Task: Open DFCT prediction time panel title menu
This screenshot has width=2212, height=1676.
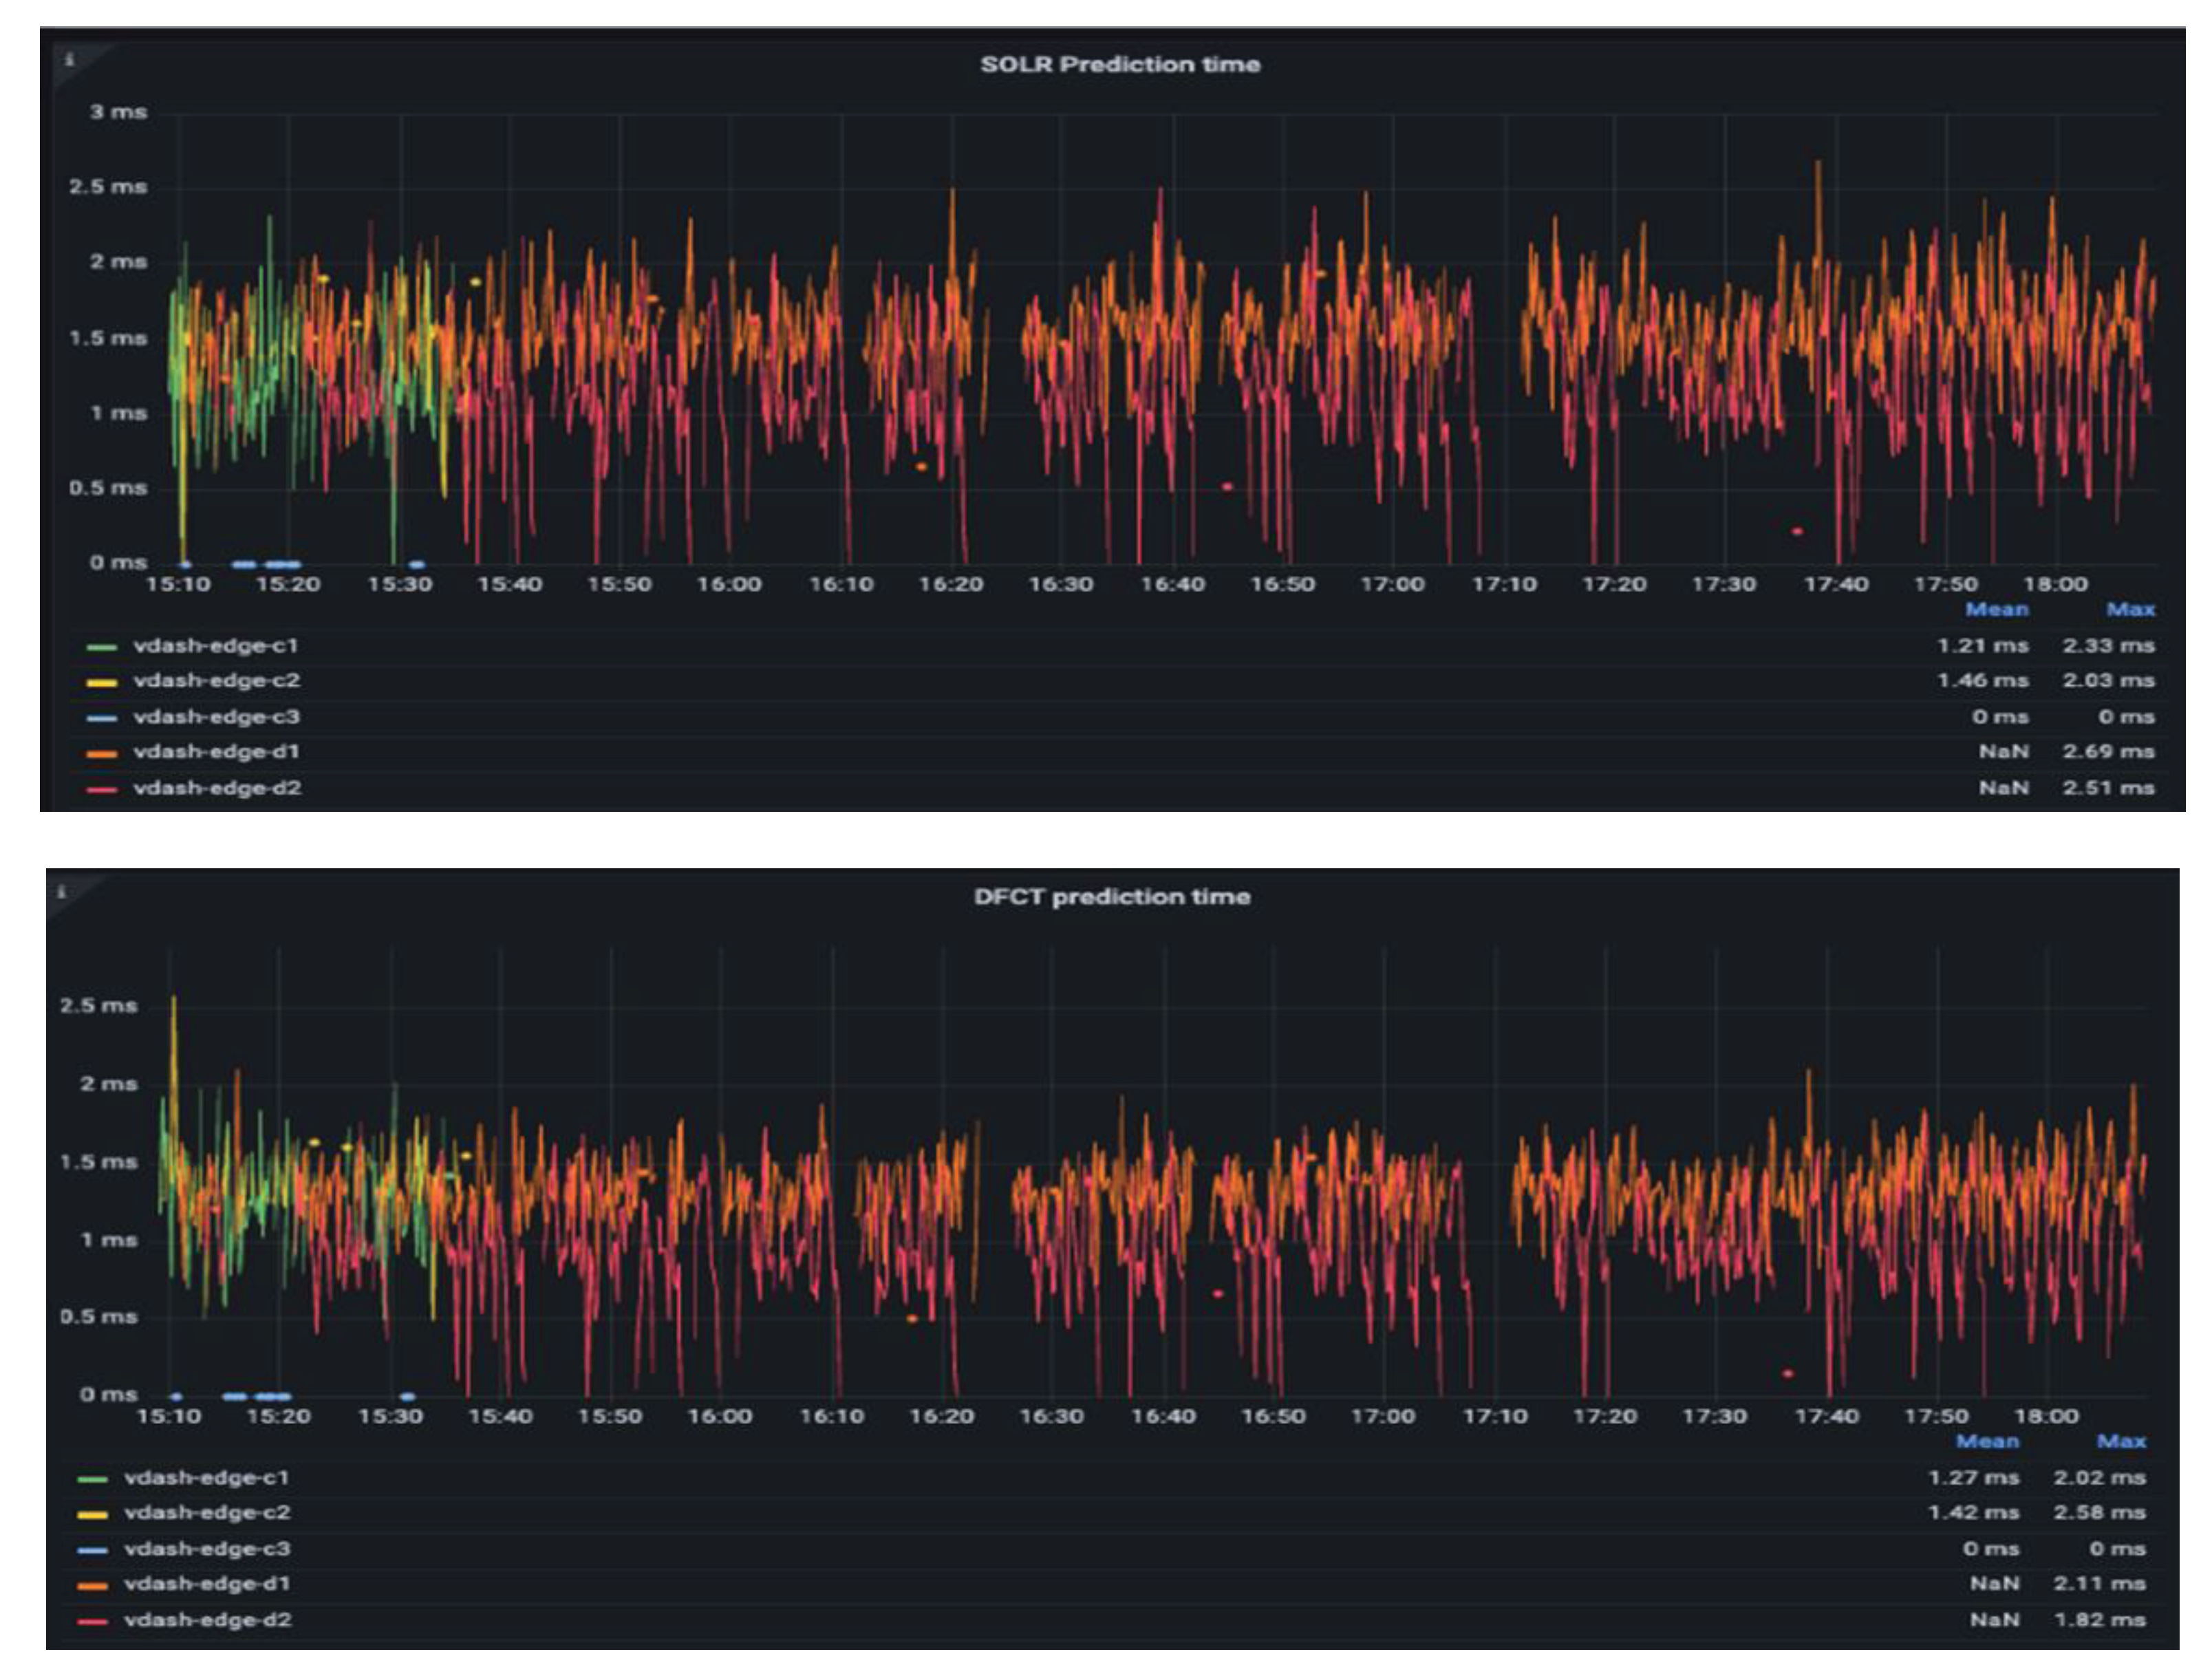Action: (x=1111, y=897)
